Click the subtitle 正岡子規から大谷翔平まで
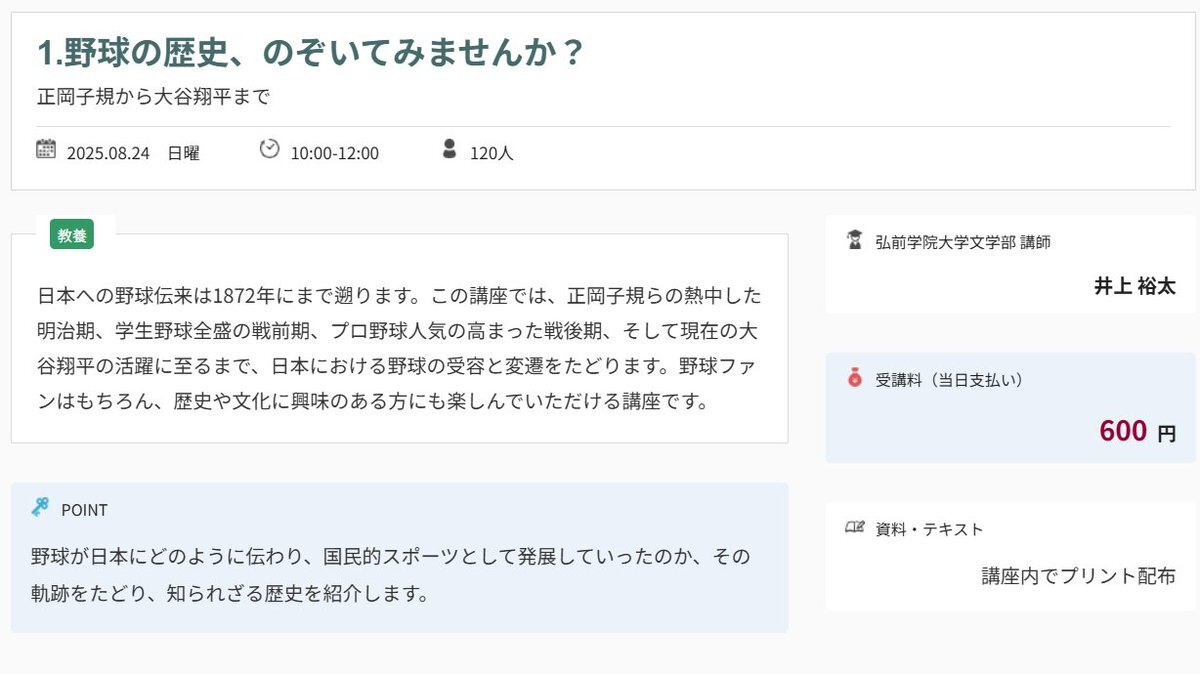The width and height of the screenshot is (1200, 674). (154, 98)
